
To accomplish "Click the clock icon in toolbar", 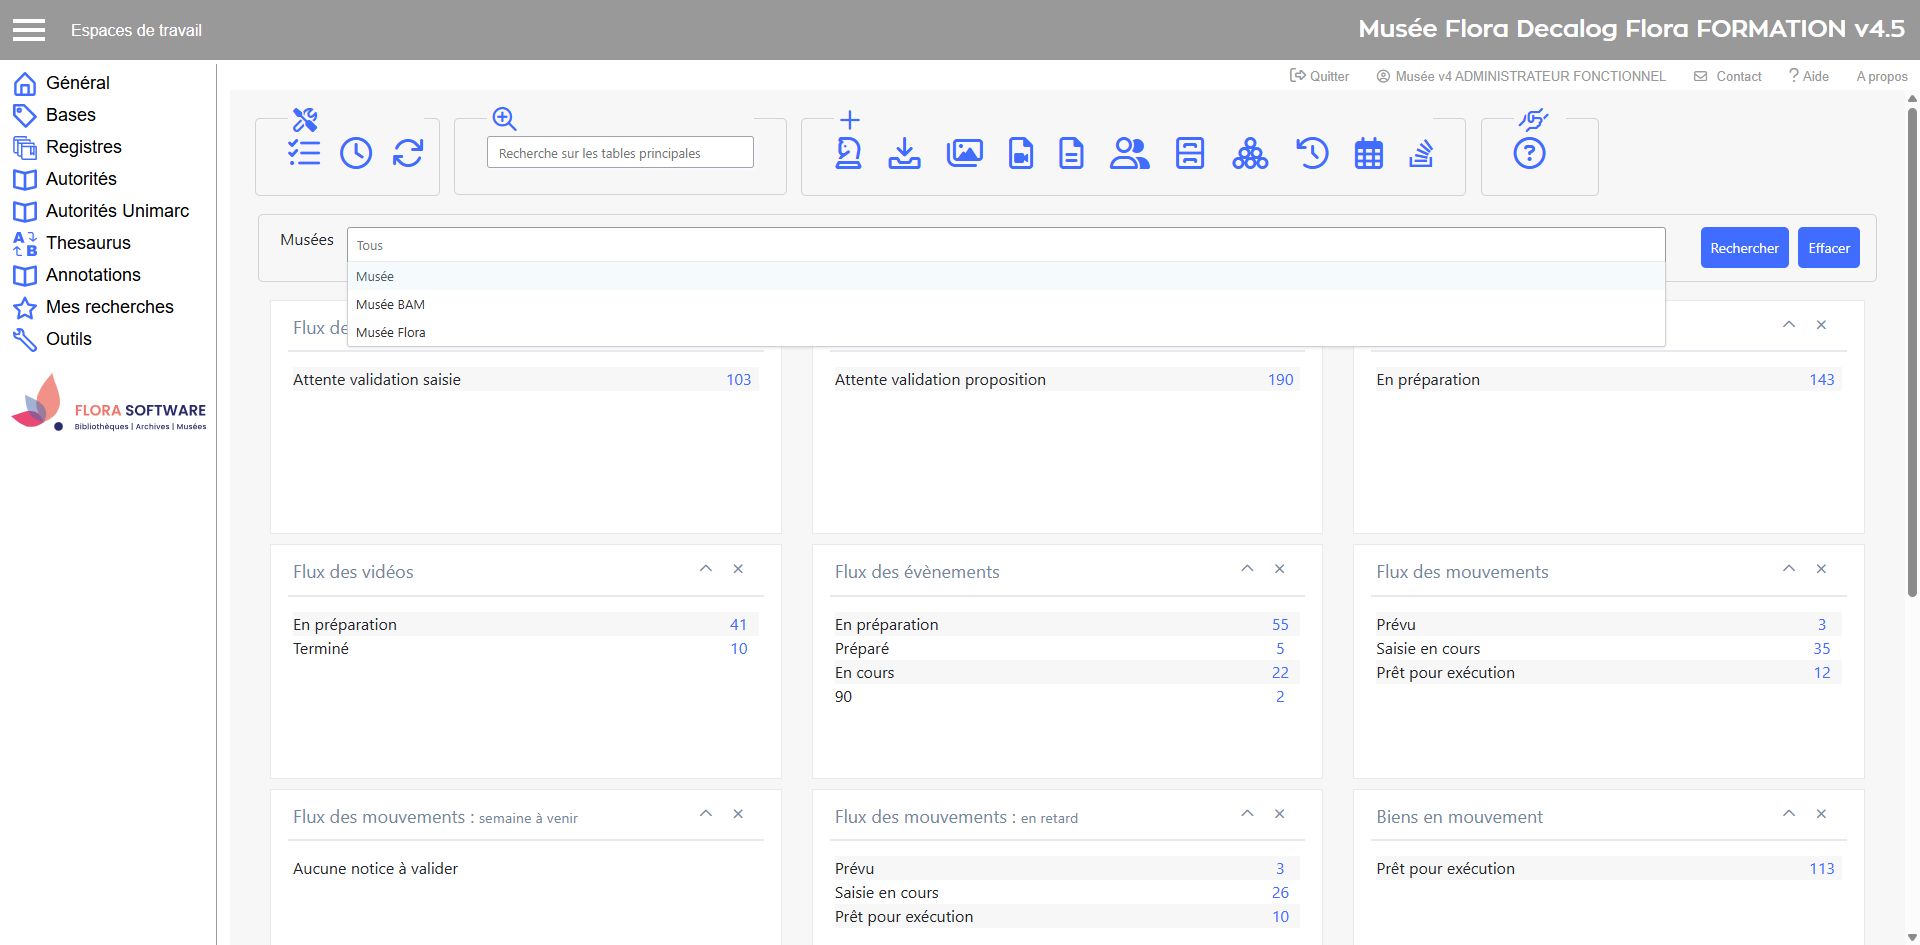I will pos(356,153).
